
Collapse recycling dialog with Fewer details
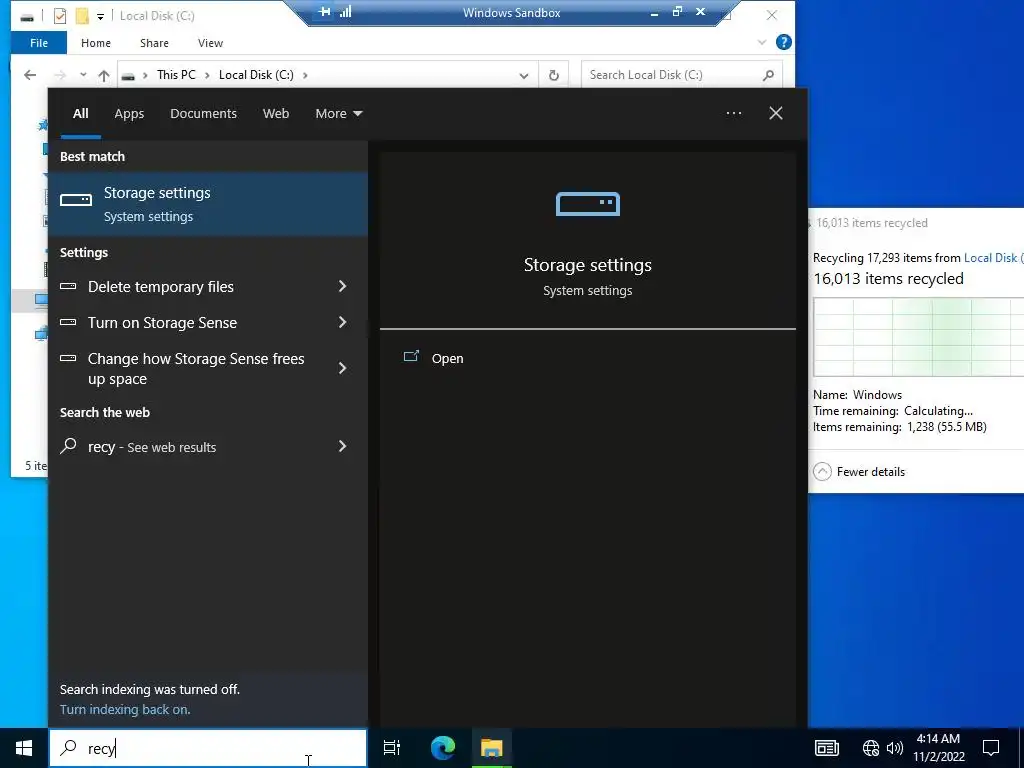click(859, 472)
